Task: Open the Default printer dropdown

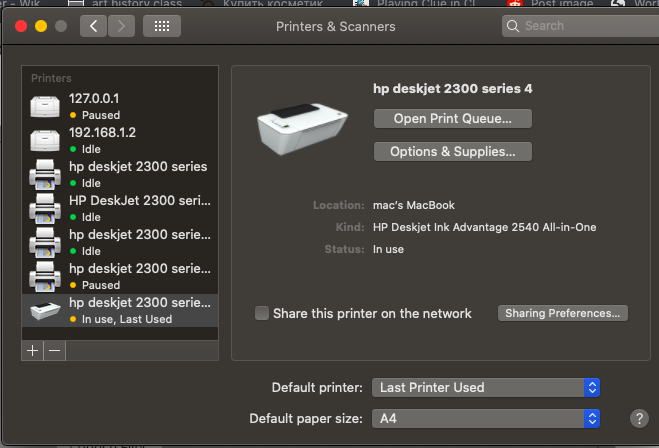Action: click(x=486, y=387)
